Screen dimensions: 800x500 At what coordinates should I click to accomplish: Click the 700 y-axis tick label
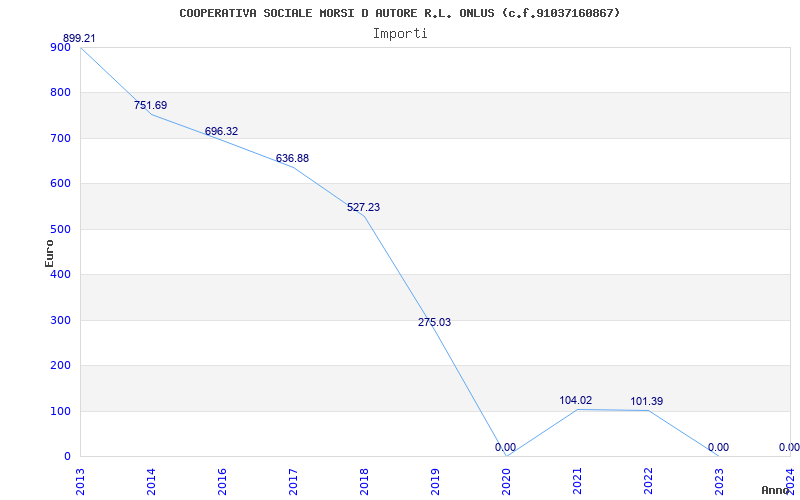[60, 138]
